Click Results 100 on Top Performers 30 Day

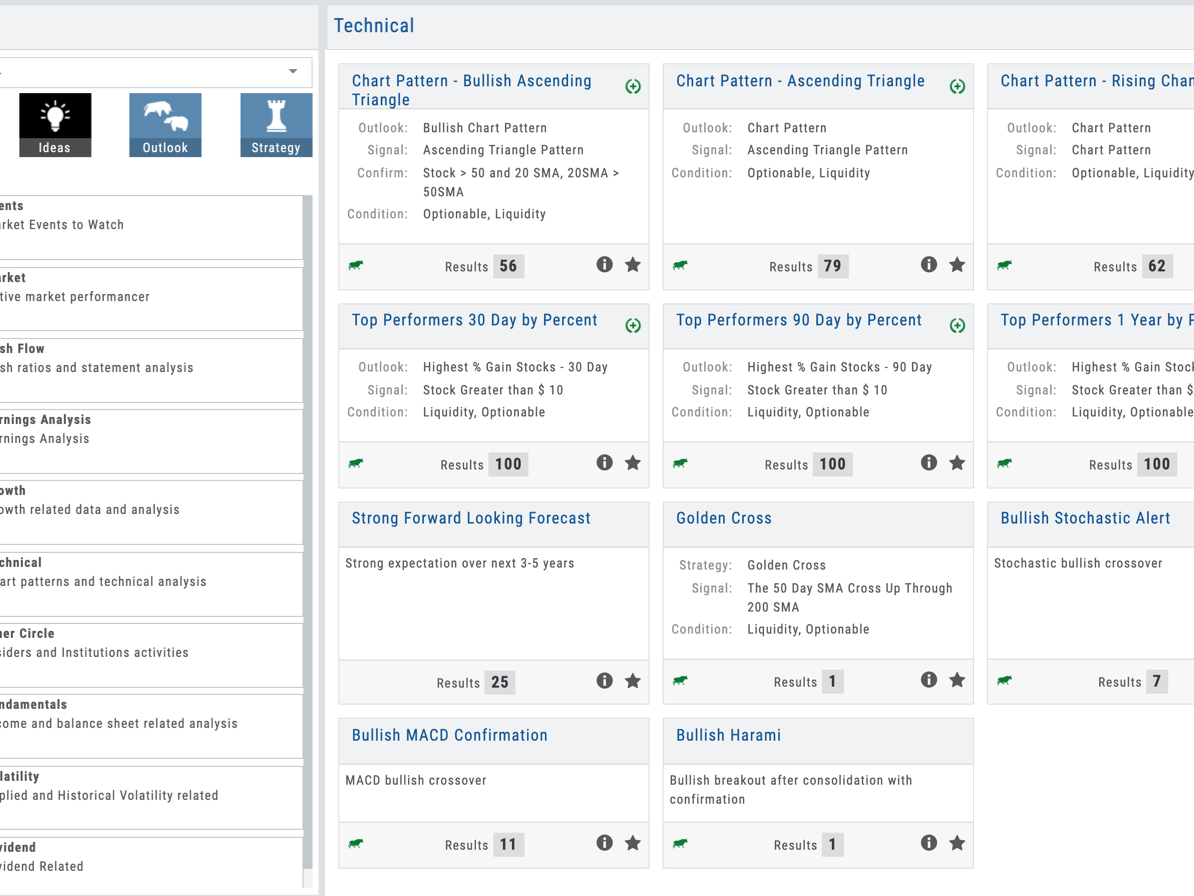click(x=508, y=464)
